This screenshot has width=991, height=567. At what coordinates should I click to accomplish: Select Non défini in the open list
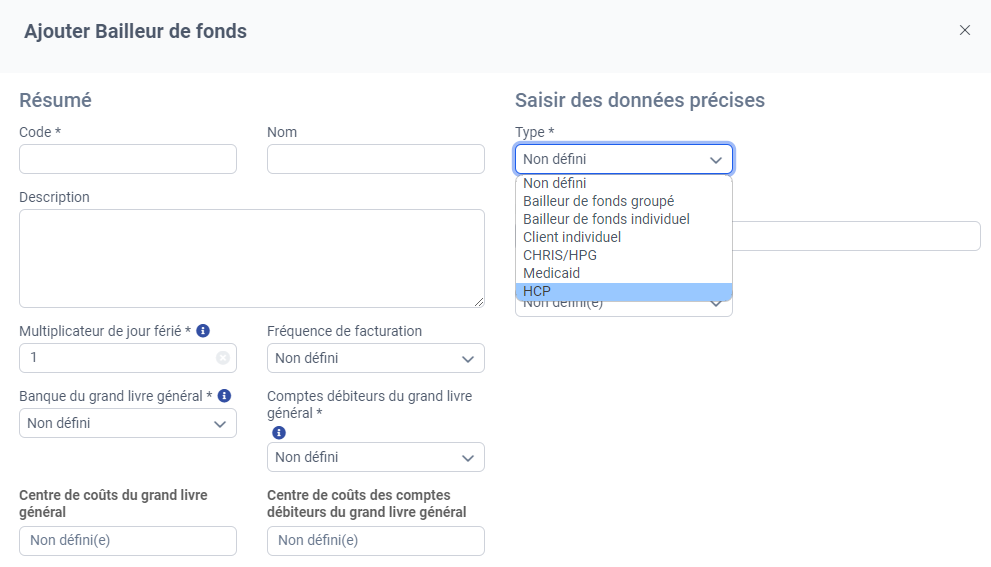coord(624,183)
